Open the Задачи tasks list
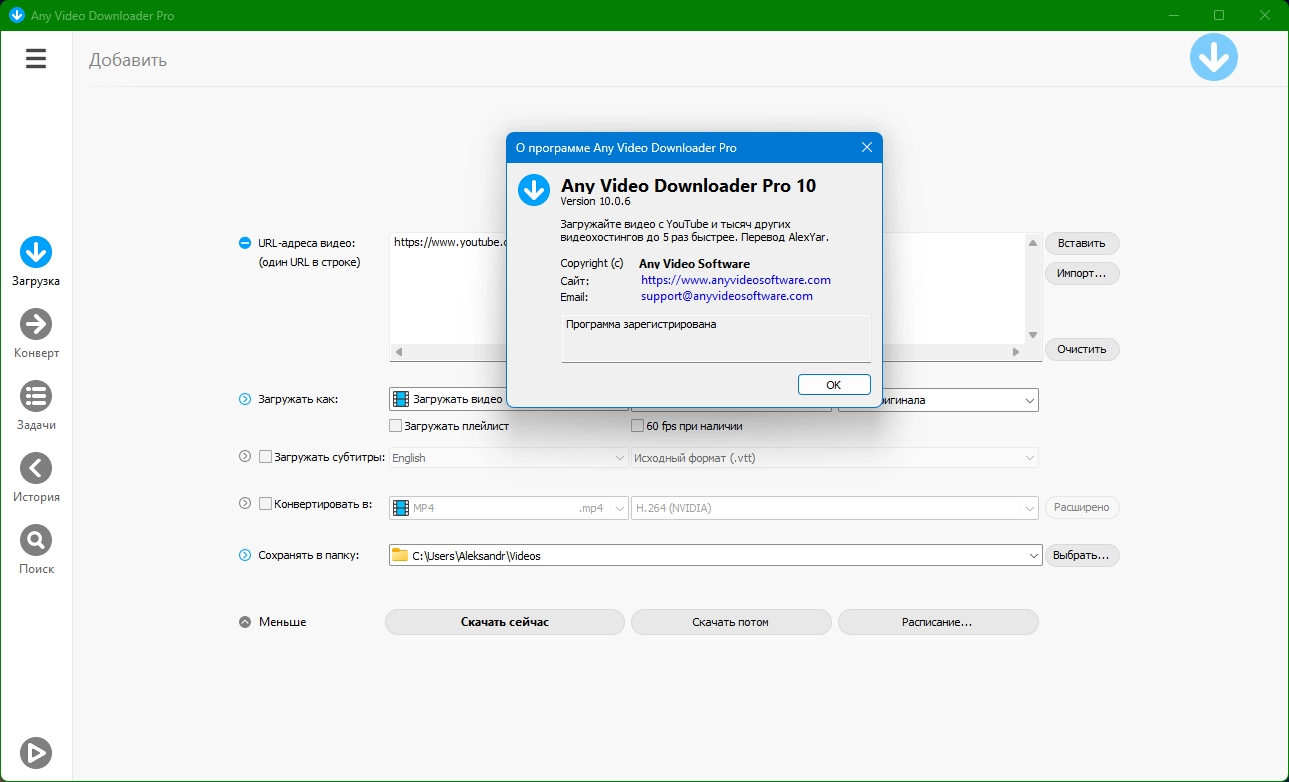The image size is (1289, 782). click(36, 406)
